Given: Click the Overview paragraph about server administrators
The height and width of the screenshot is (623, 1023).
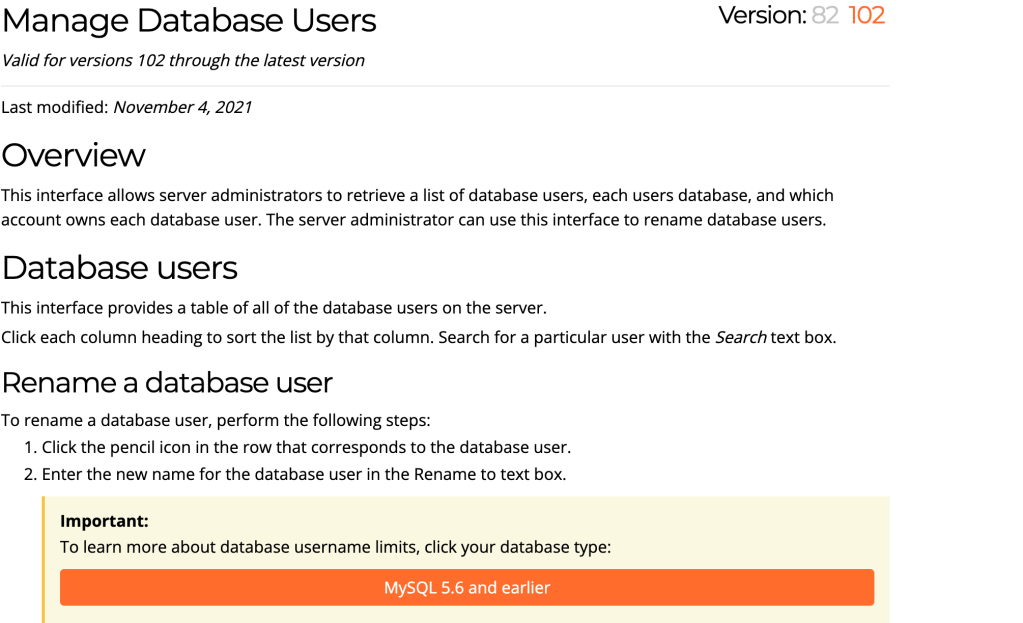Looking at the screenshot, I should click(417, 207).
